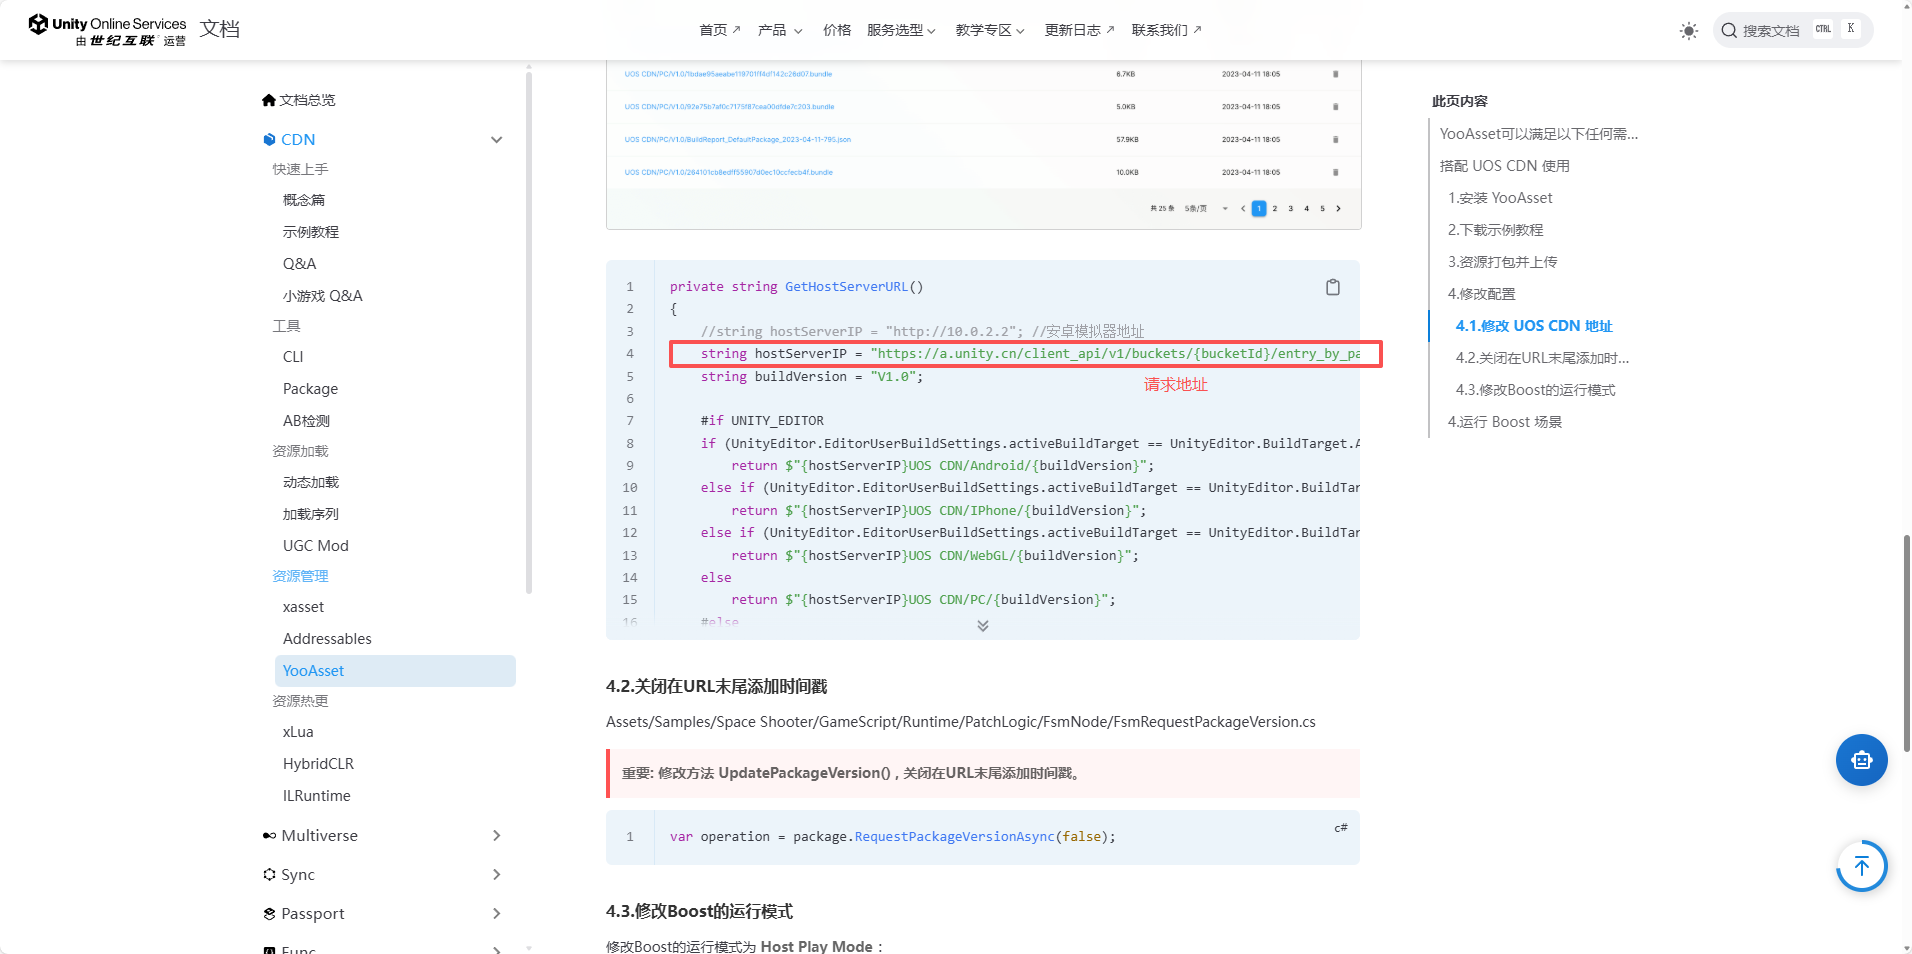Jump to 4.3.修改Boost的运行模式 in outline

tap(1535, 390)
